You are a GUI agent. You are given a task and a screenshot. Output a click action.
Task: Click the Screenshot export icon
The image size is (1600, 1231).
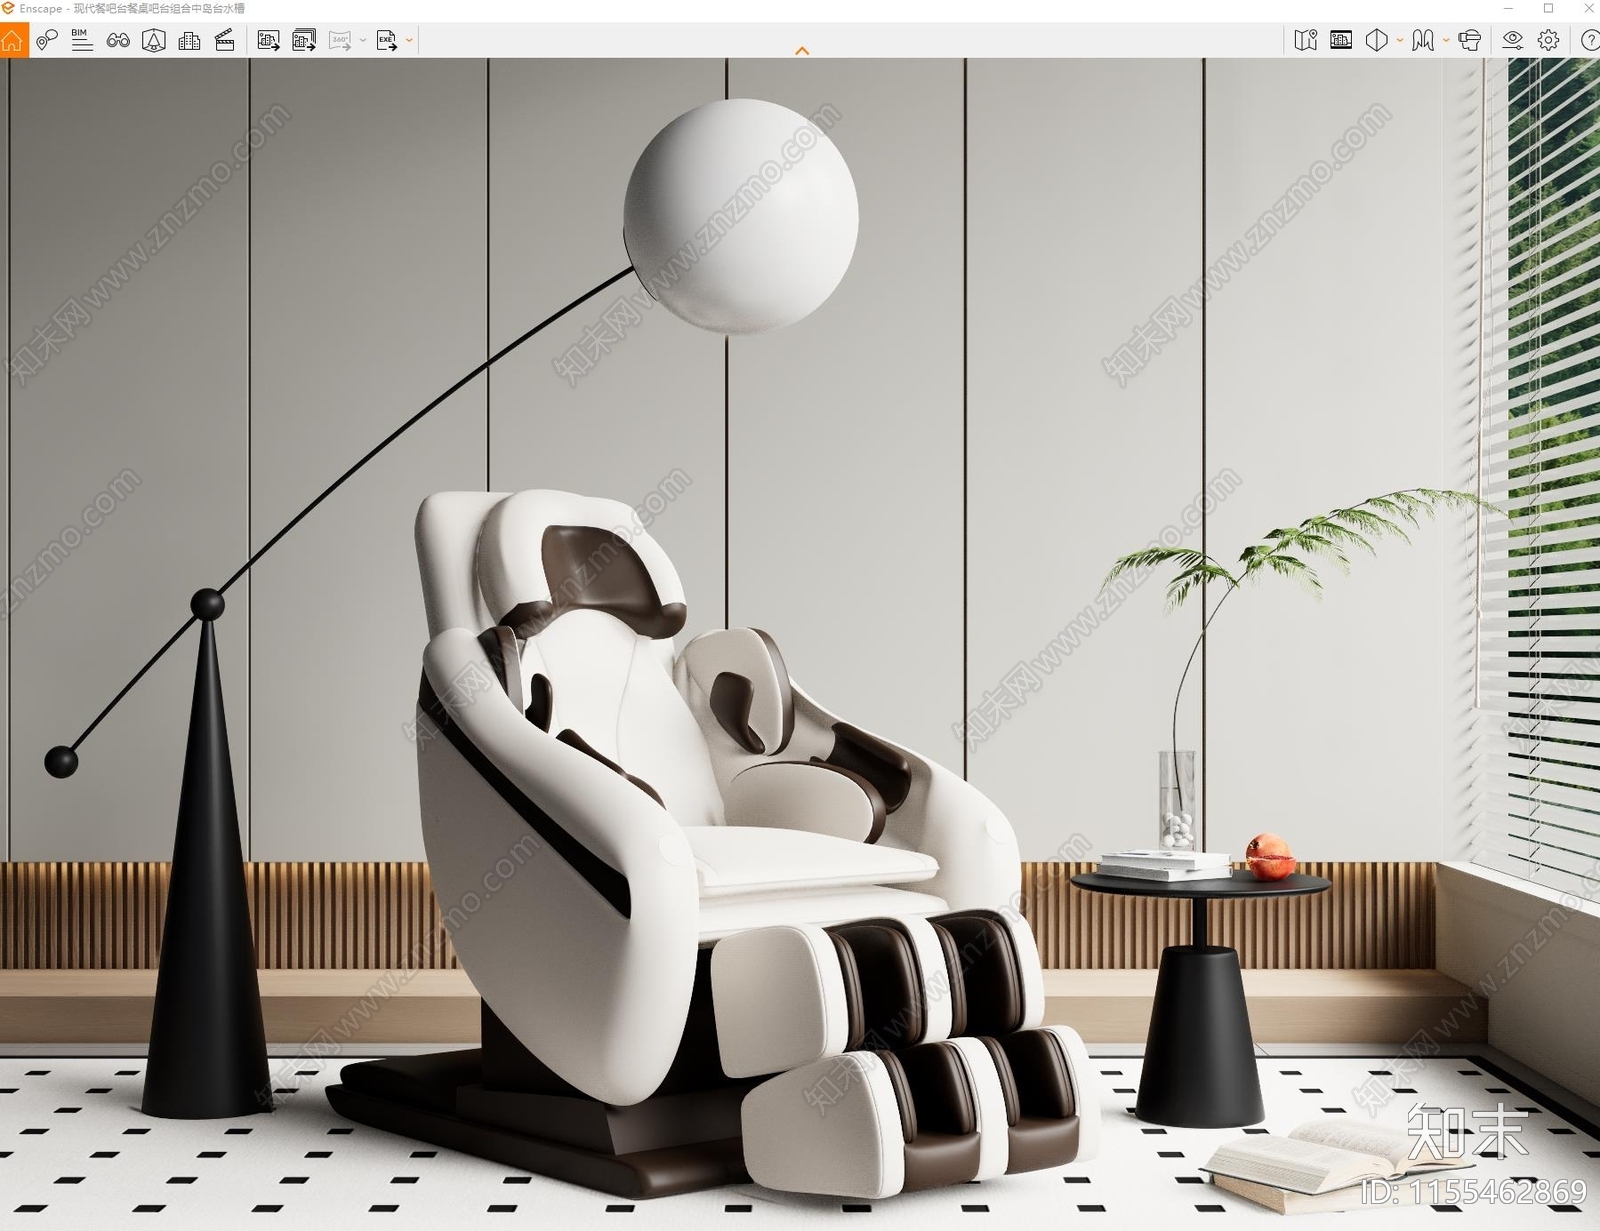tap(269, 41)
